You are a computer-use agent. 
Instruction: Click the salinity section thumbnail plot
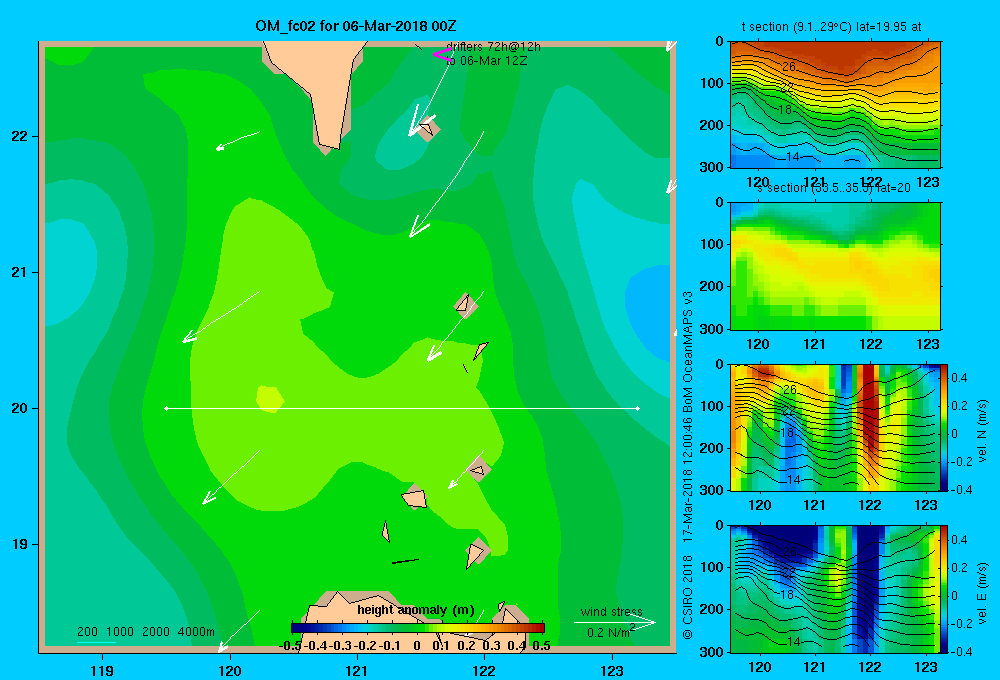[835, 266]
